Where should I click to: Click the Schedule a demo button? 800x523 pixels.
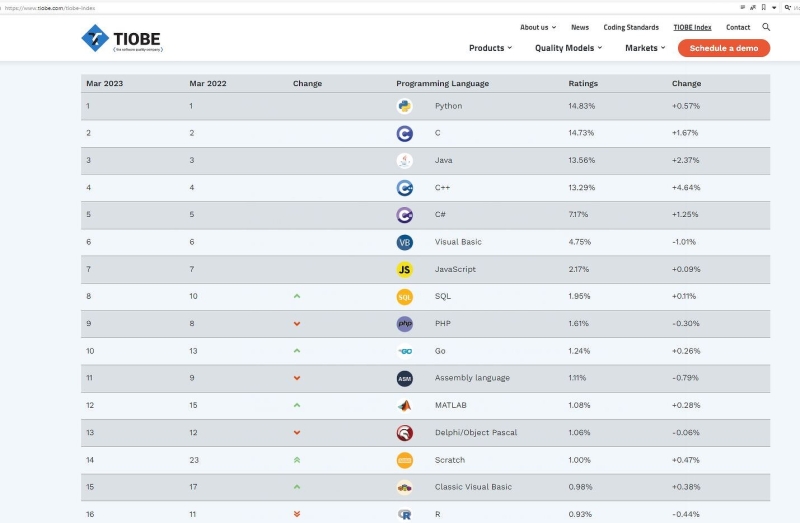tap(724, 48)
